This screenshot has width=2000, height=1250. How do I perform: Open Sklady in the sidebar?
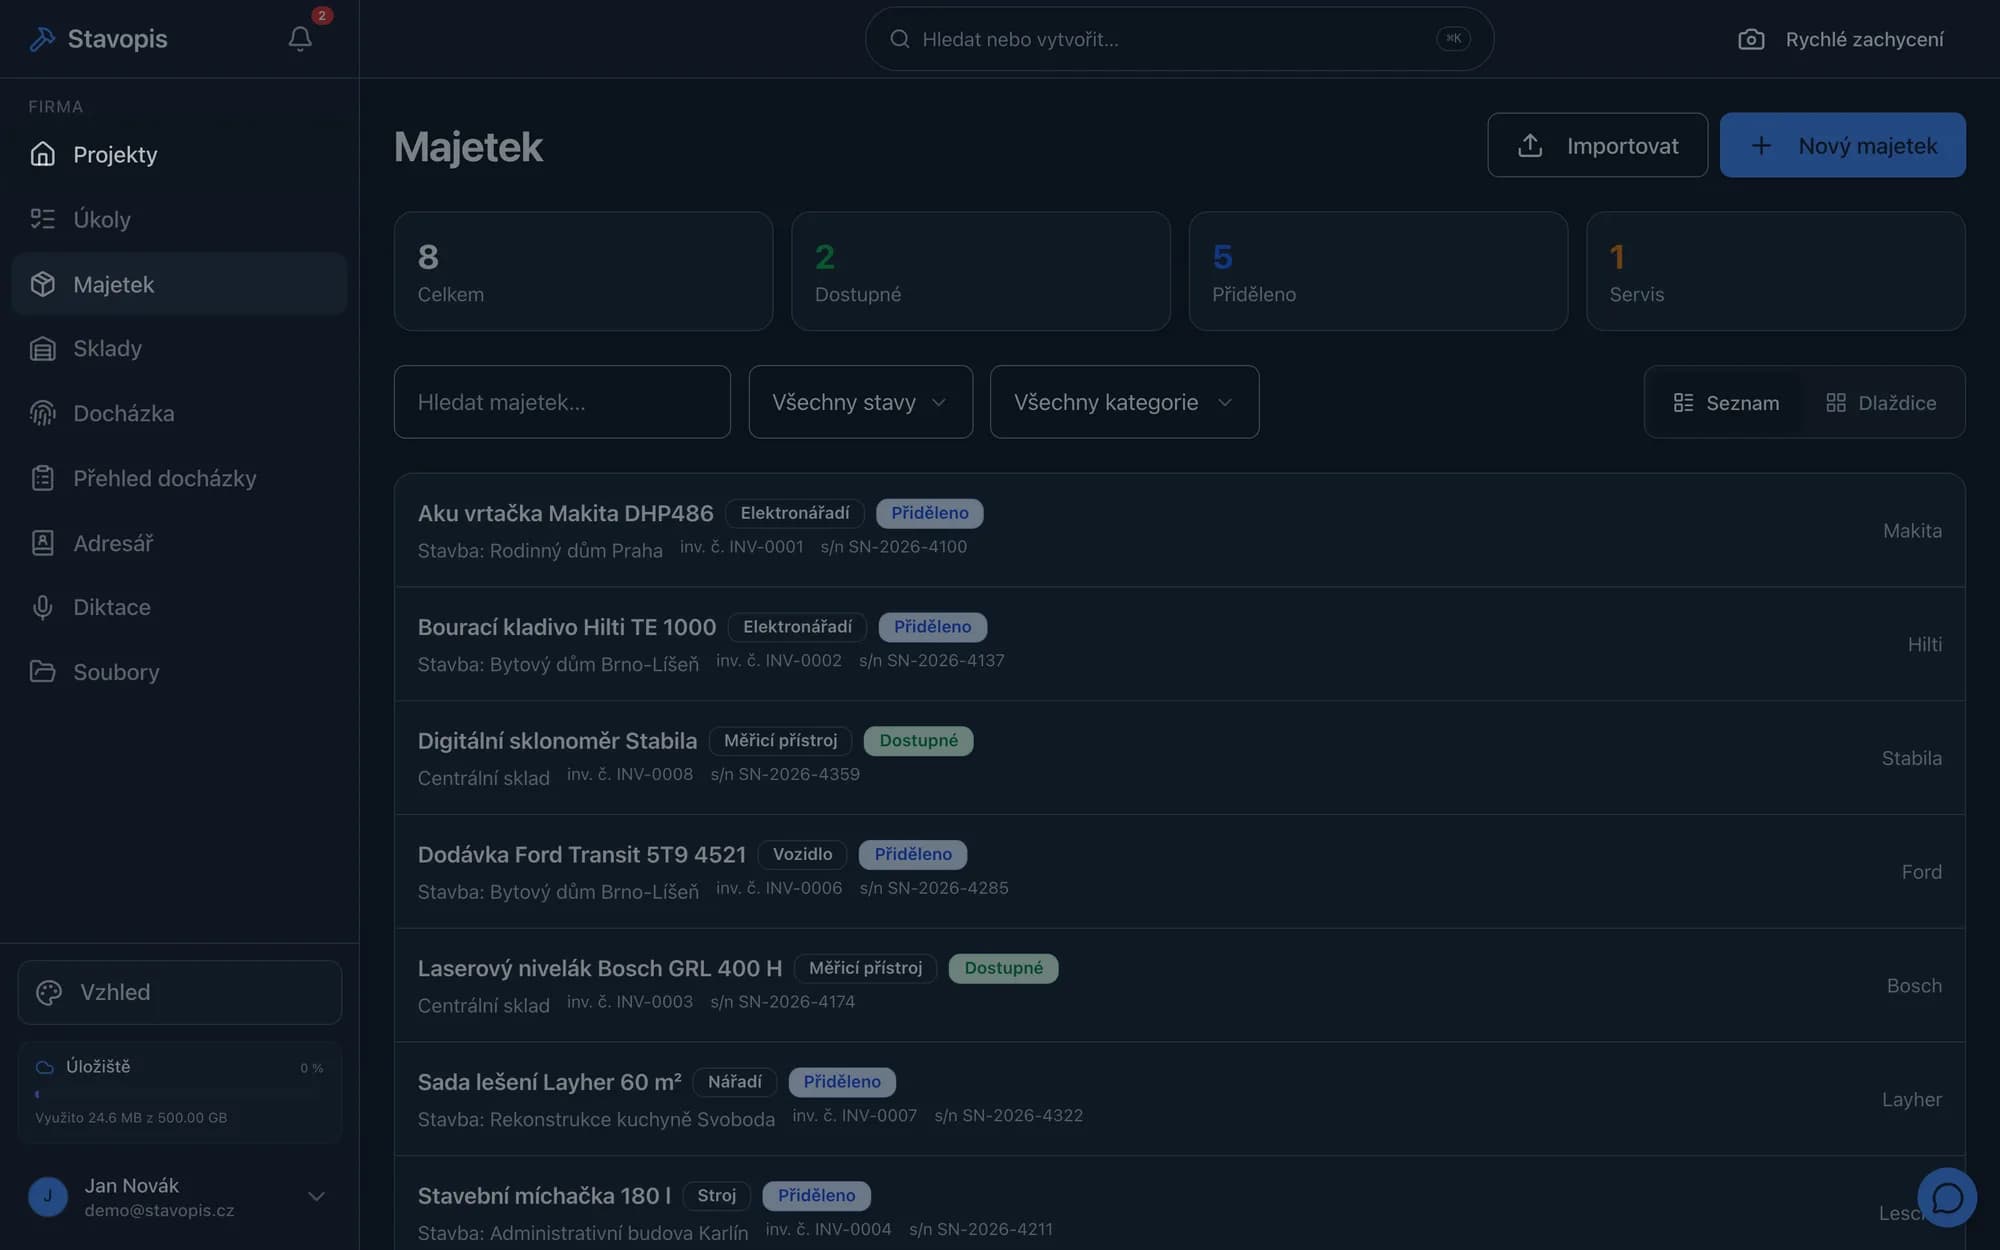[180, 348]
